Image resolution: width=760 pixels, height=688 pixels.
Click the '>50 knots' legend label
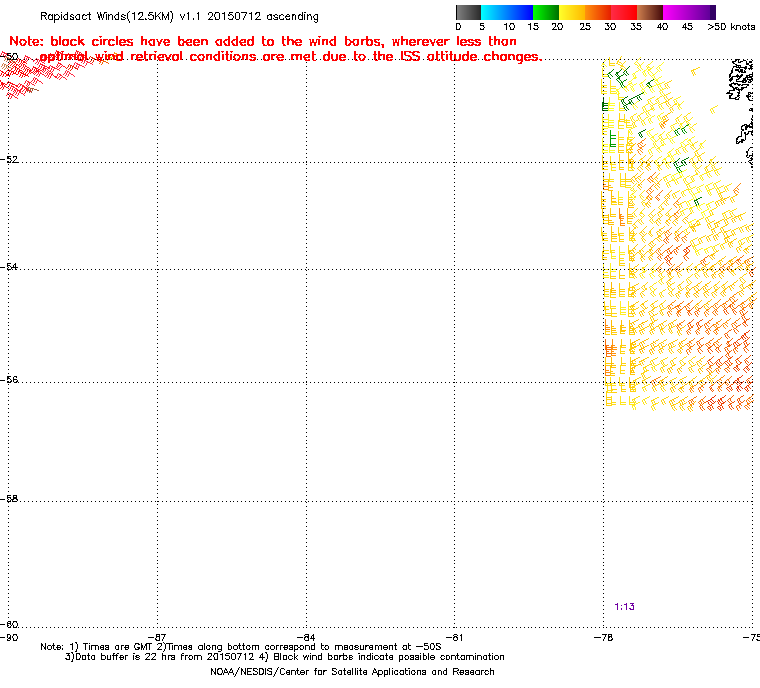point(731,27)
